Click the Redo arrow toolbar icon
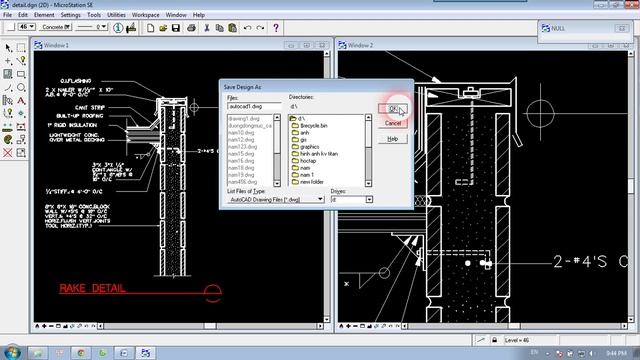640x360 pixels. (260, 28)
